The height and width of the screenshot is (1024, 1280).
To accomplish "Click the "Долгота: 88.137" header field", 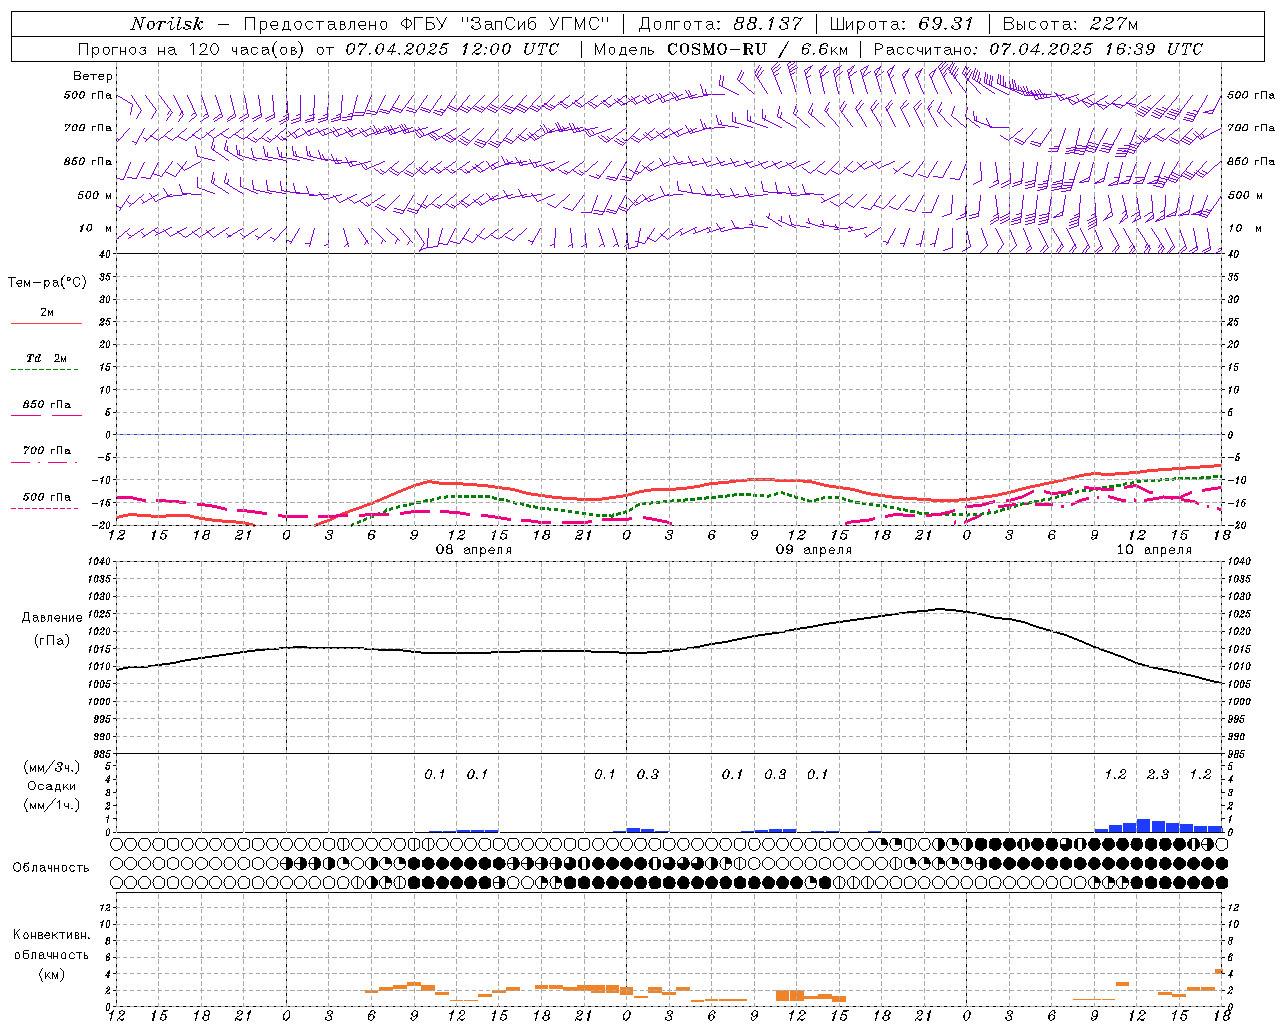I will (719, 24).
